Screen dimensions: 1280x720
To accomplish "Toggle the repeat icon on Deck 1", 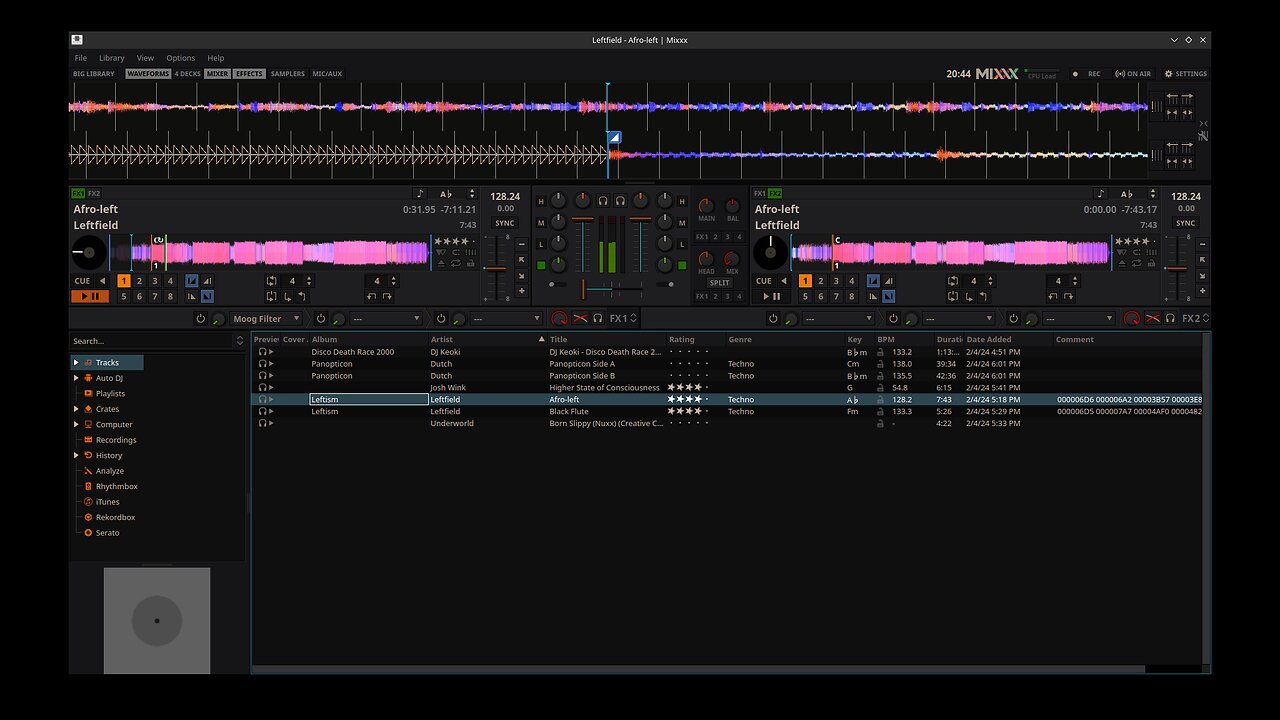I will click(455, 263).
